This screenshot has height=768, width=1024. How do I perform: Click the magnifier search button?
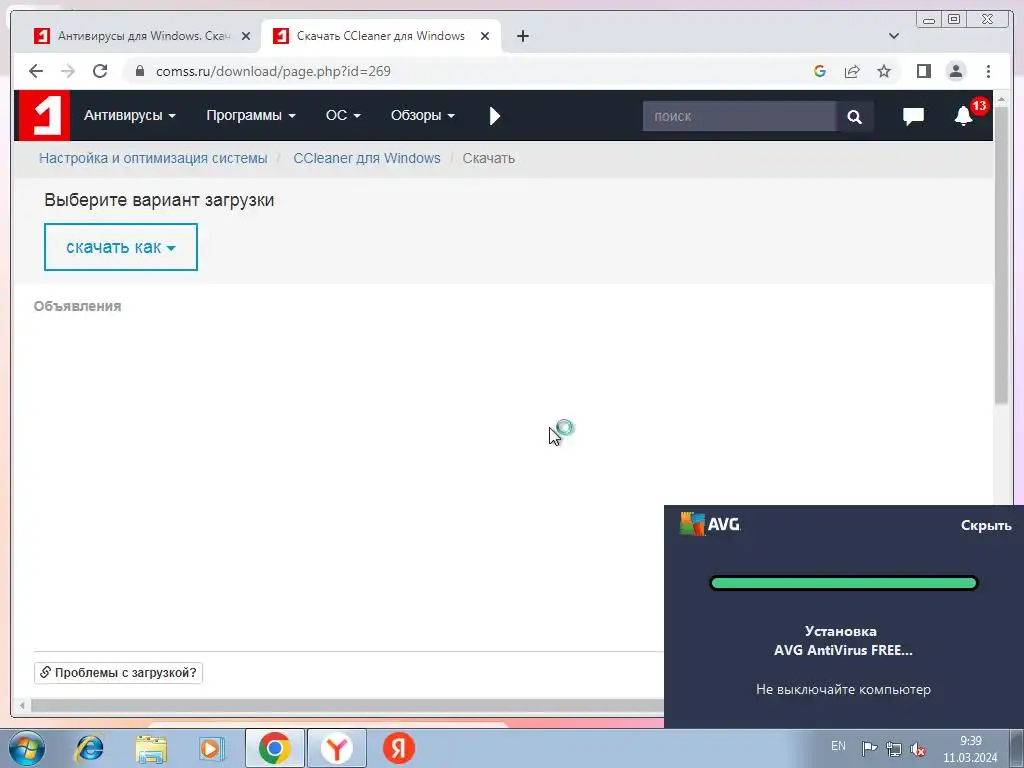pos(854,116)
